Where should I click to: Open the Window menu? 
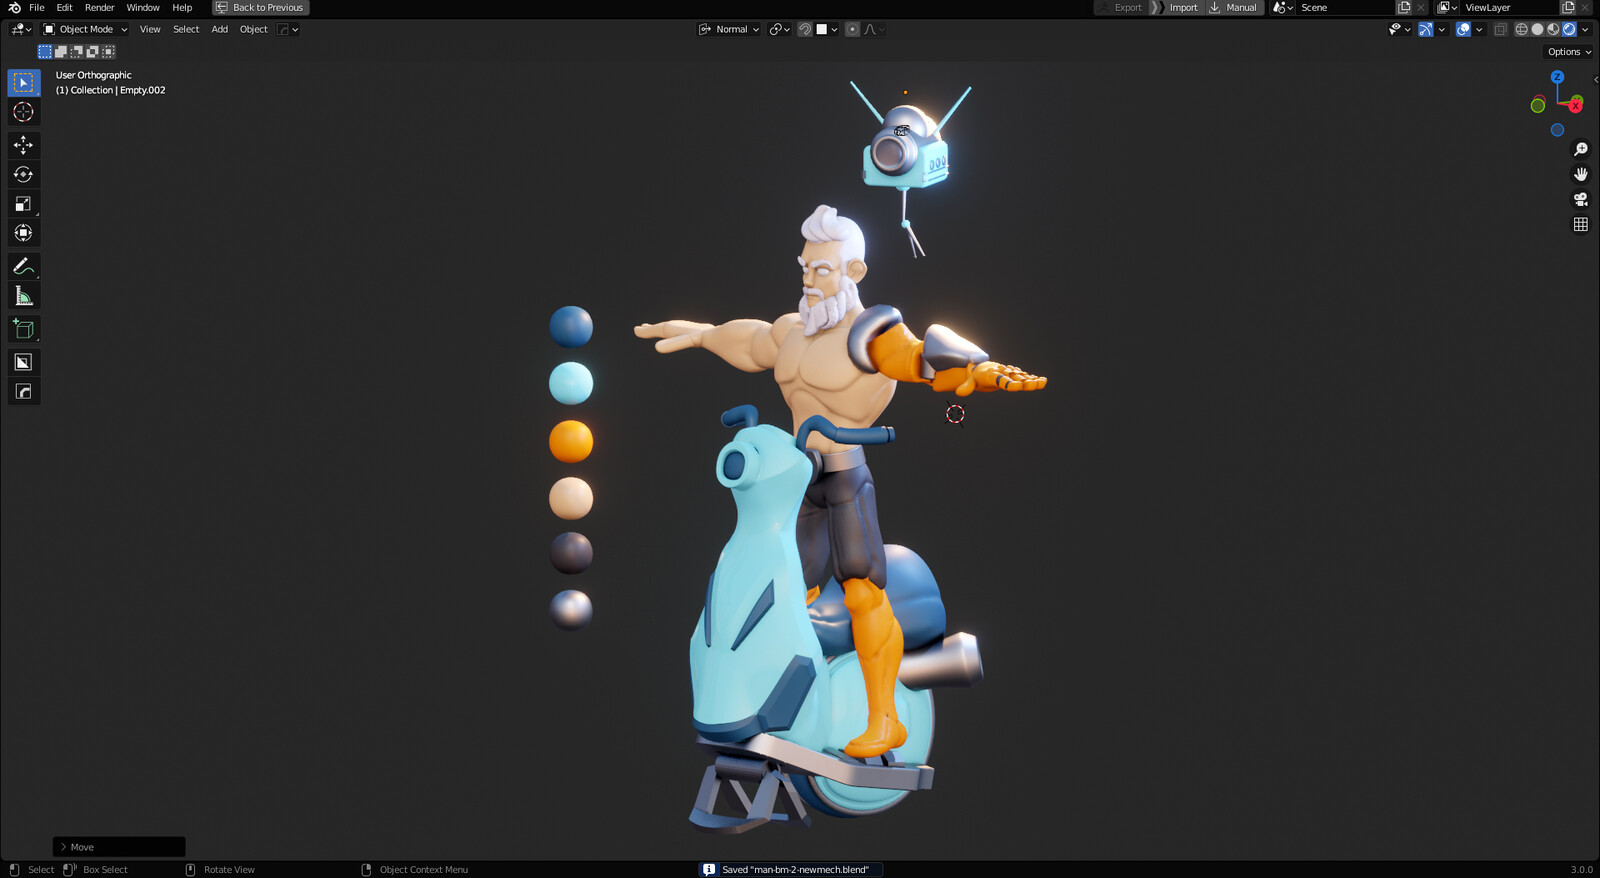[143, 7]
